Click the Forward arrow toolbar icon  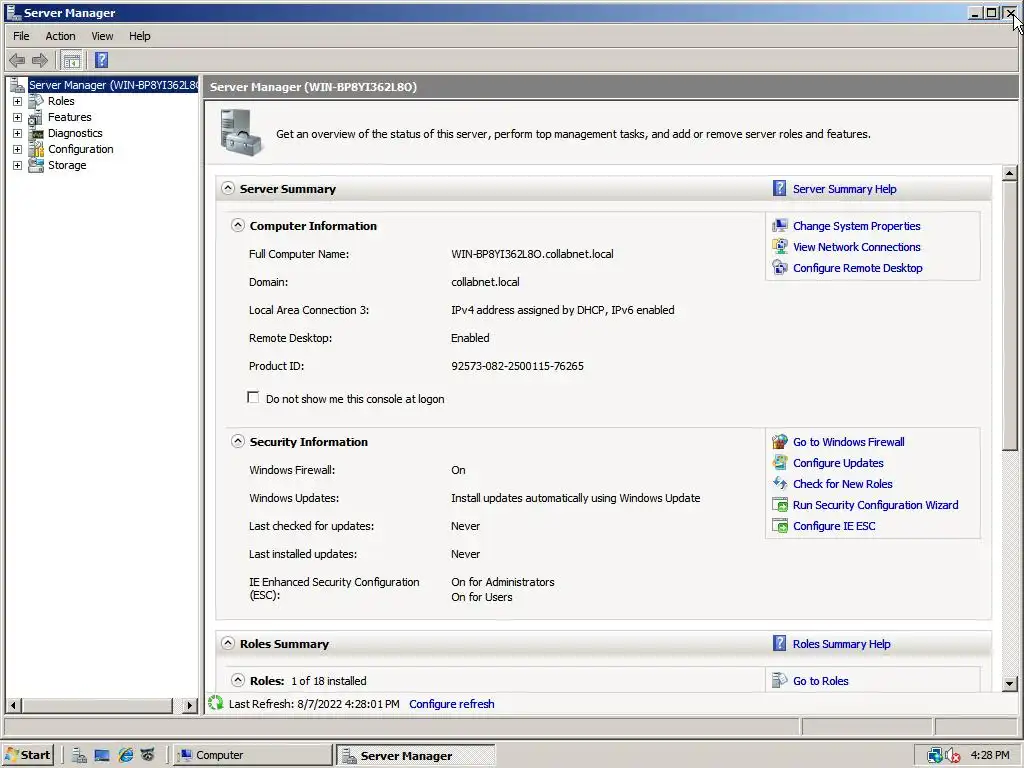coord(40,61)
